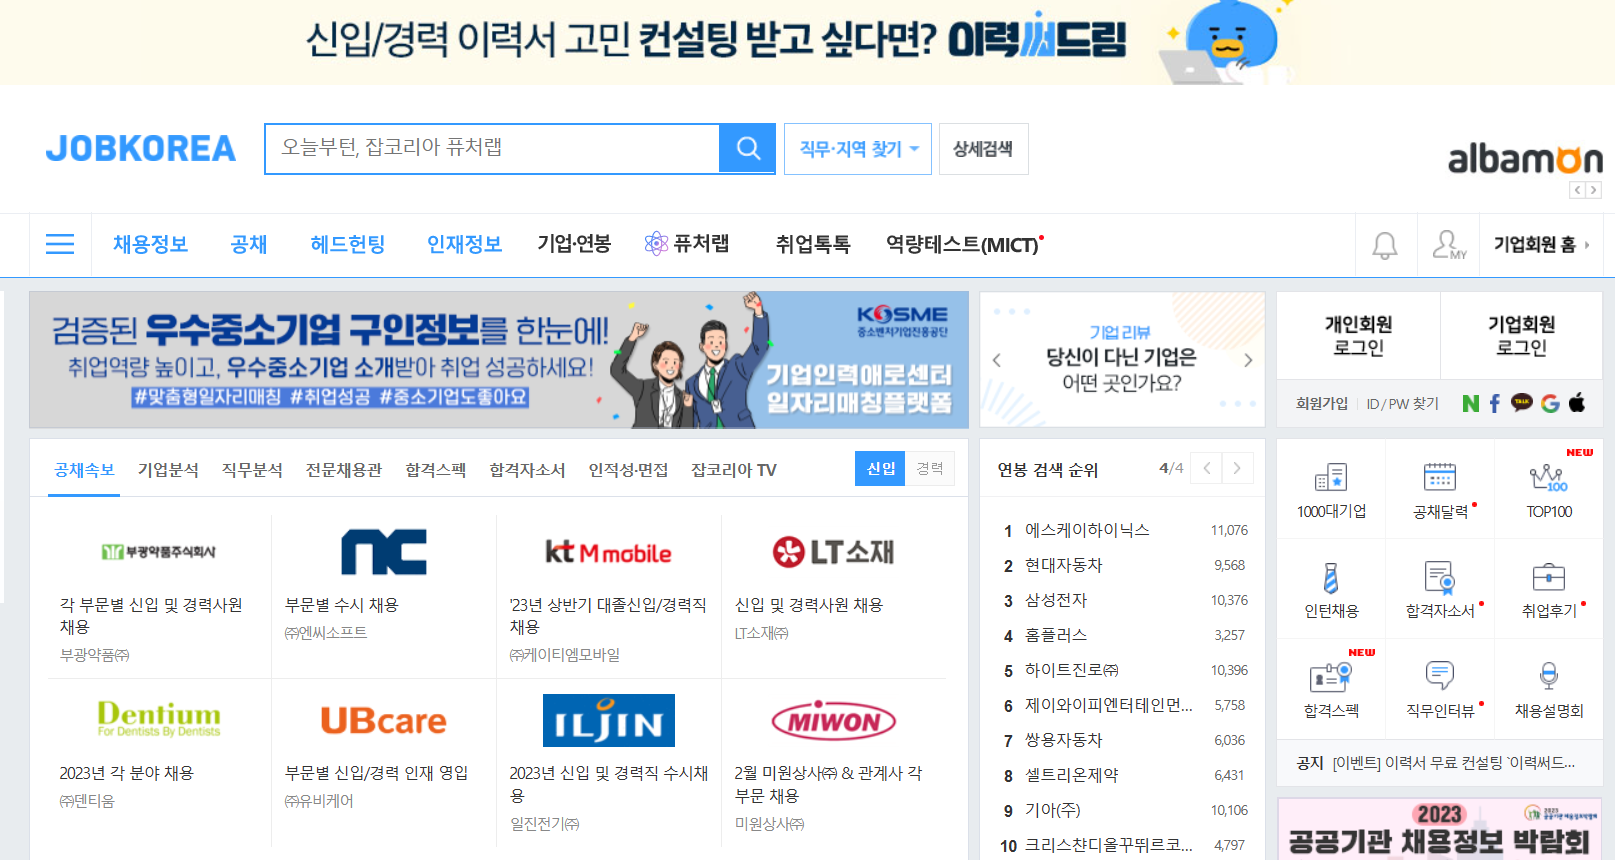Open the hamburger menu icon
The width and height of the screenshot is (1615, 860).
[x=60, y=244]
